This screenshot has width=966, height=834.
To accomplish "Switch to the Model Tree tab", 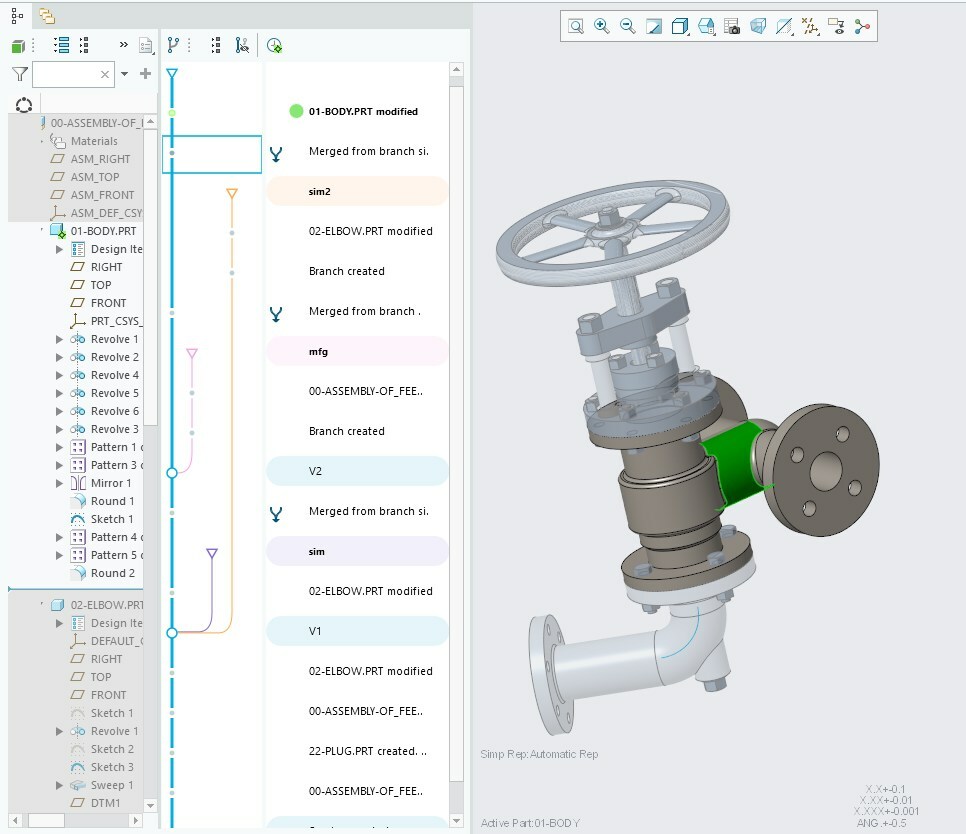I will [x=17, y=15].
